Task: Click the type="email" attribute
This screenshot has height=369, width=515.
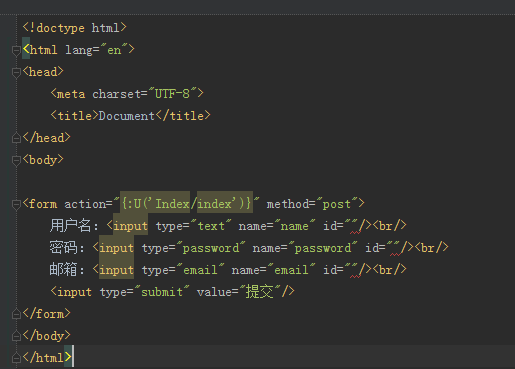Action: pos(183,270)
